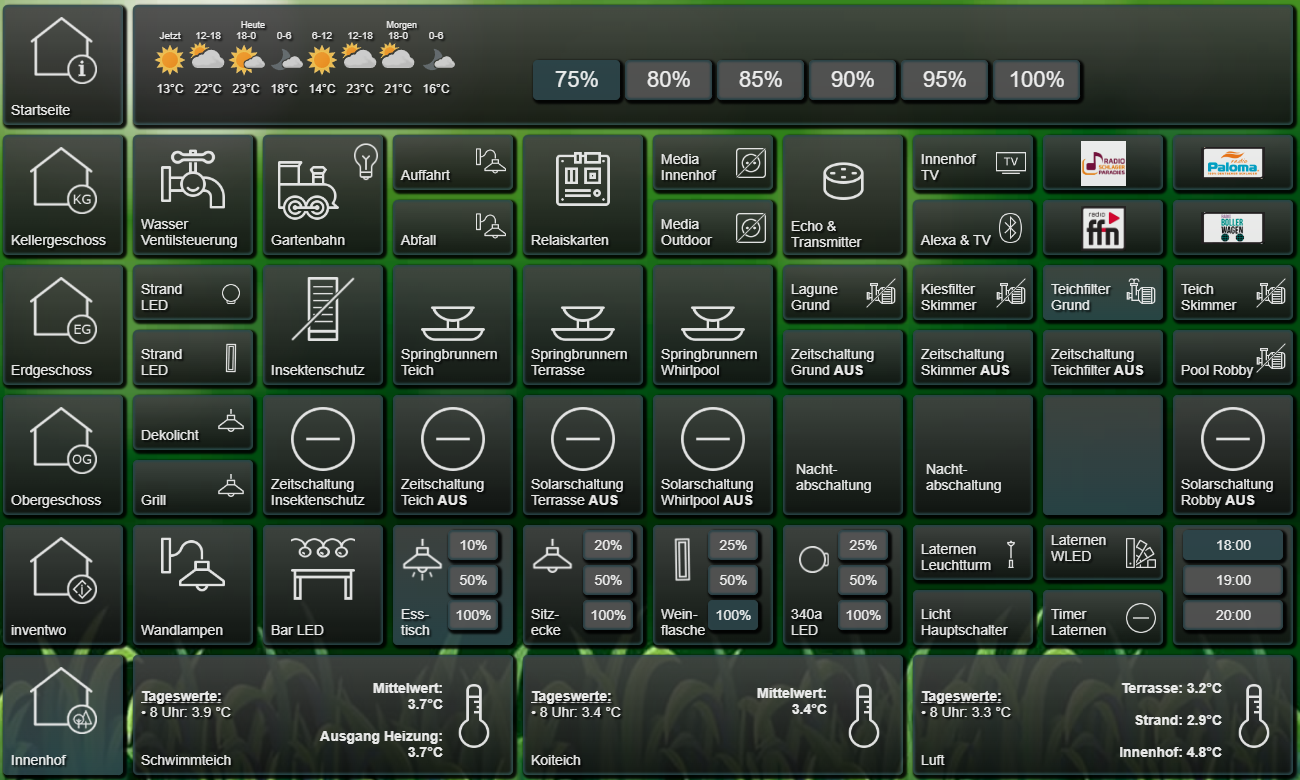Screen dimensions: 1300x780
Task: Open the Wasser Ventilsteuerung faucet tile
Action: pyautogui.click(x=193, y=196)
